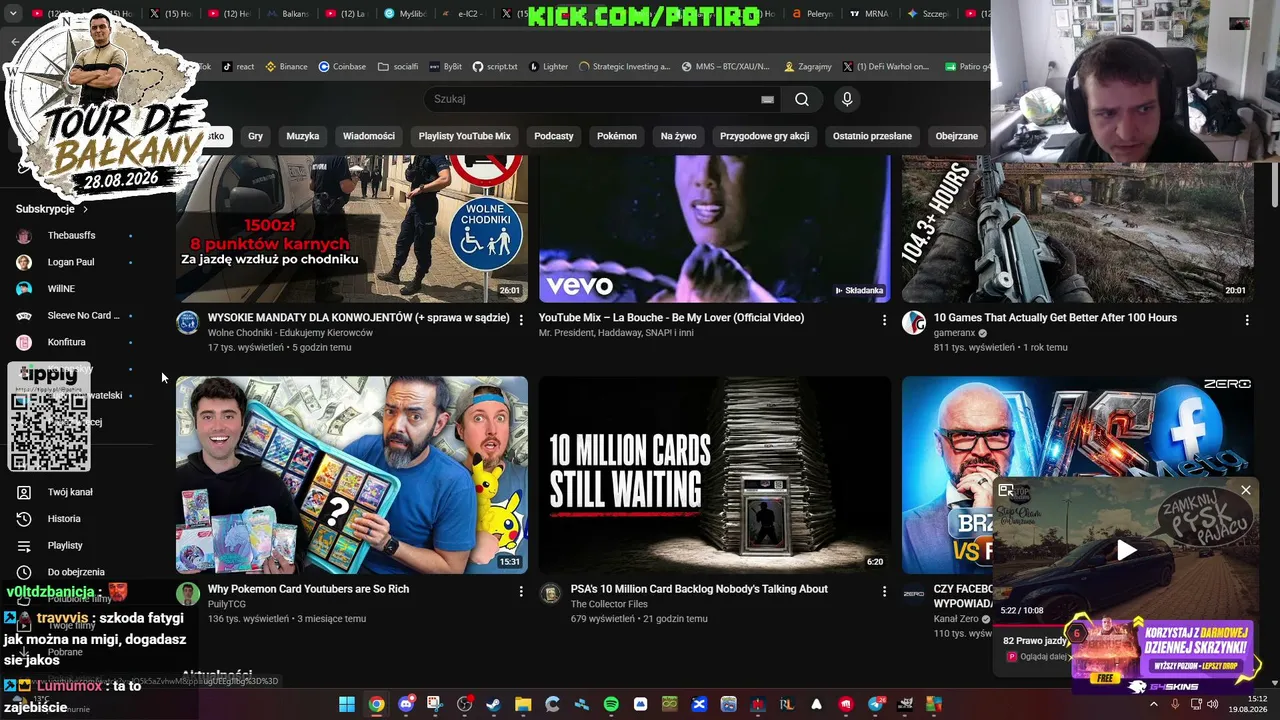Open gameranx channel avatar

914,322
